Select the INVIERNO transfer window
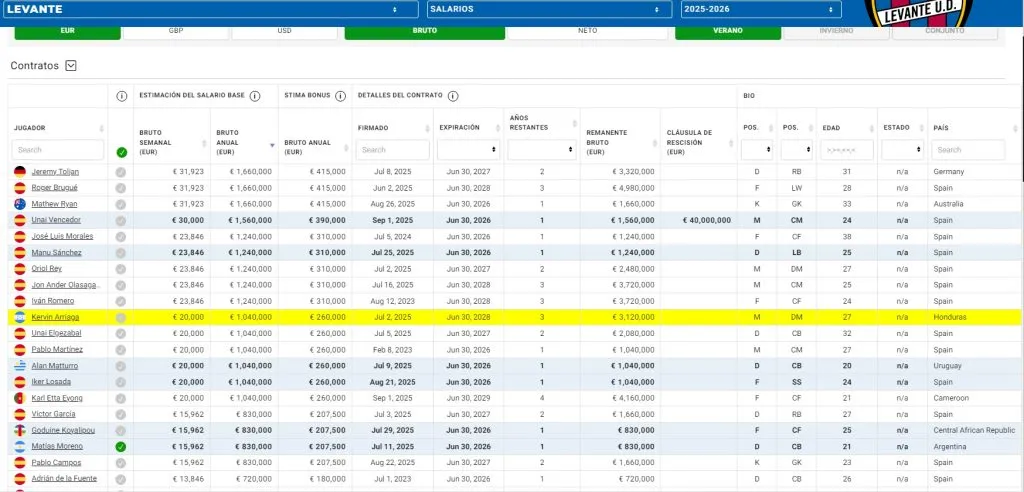 836,31
